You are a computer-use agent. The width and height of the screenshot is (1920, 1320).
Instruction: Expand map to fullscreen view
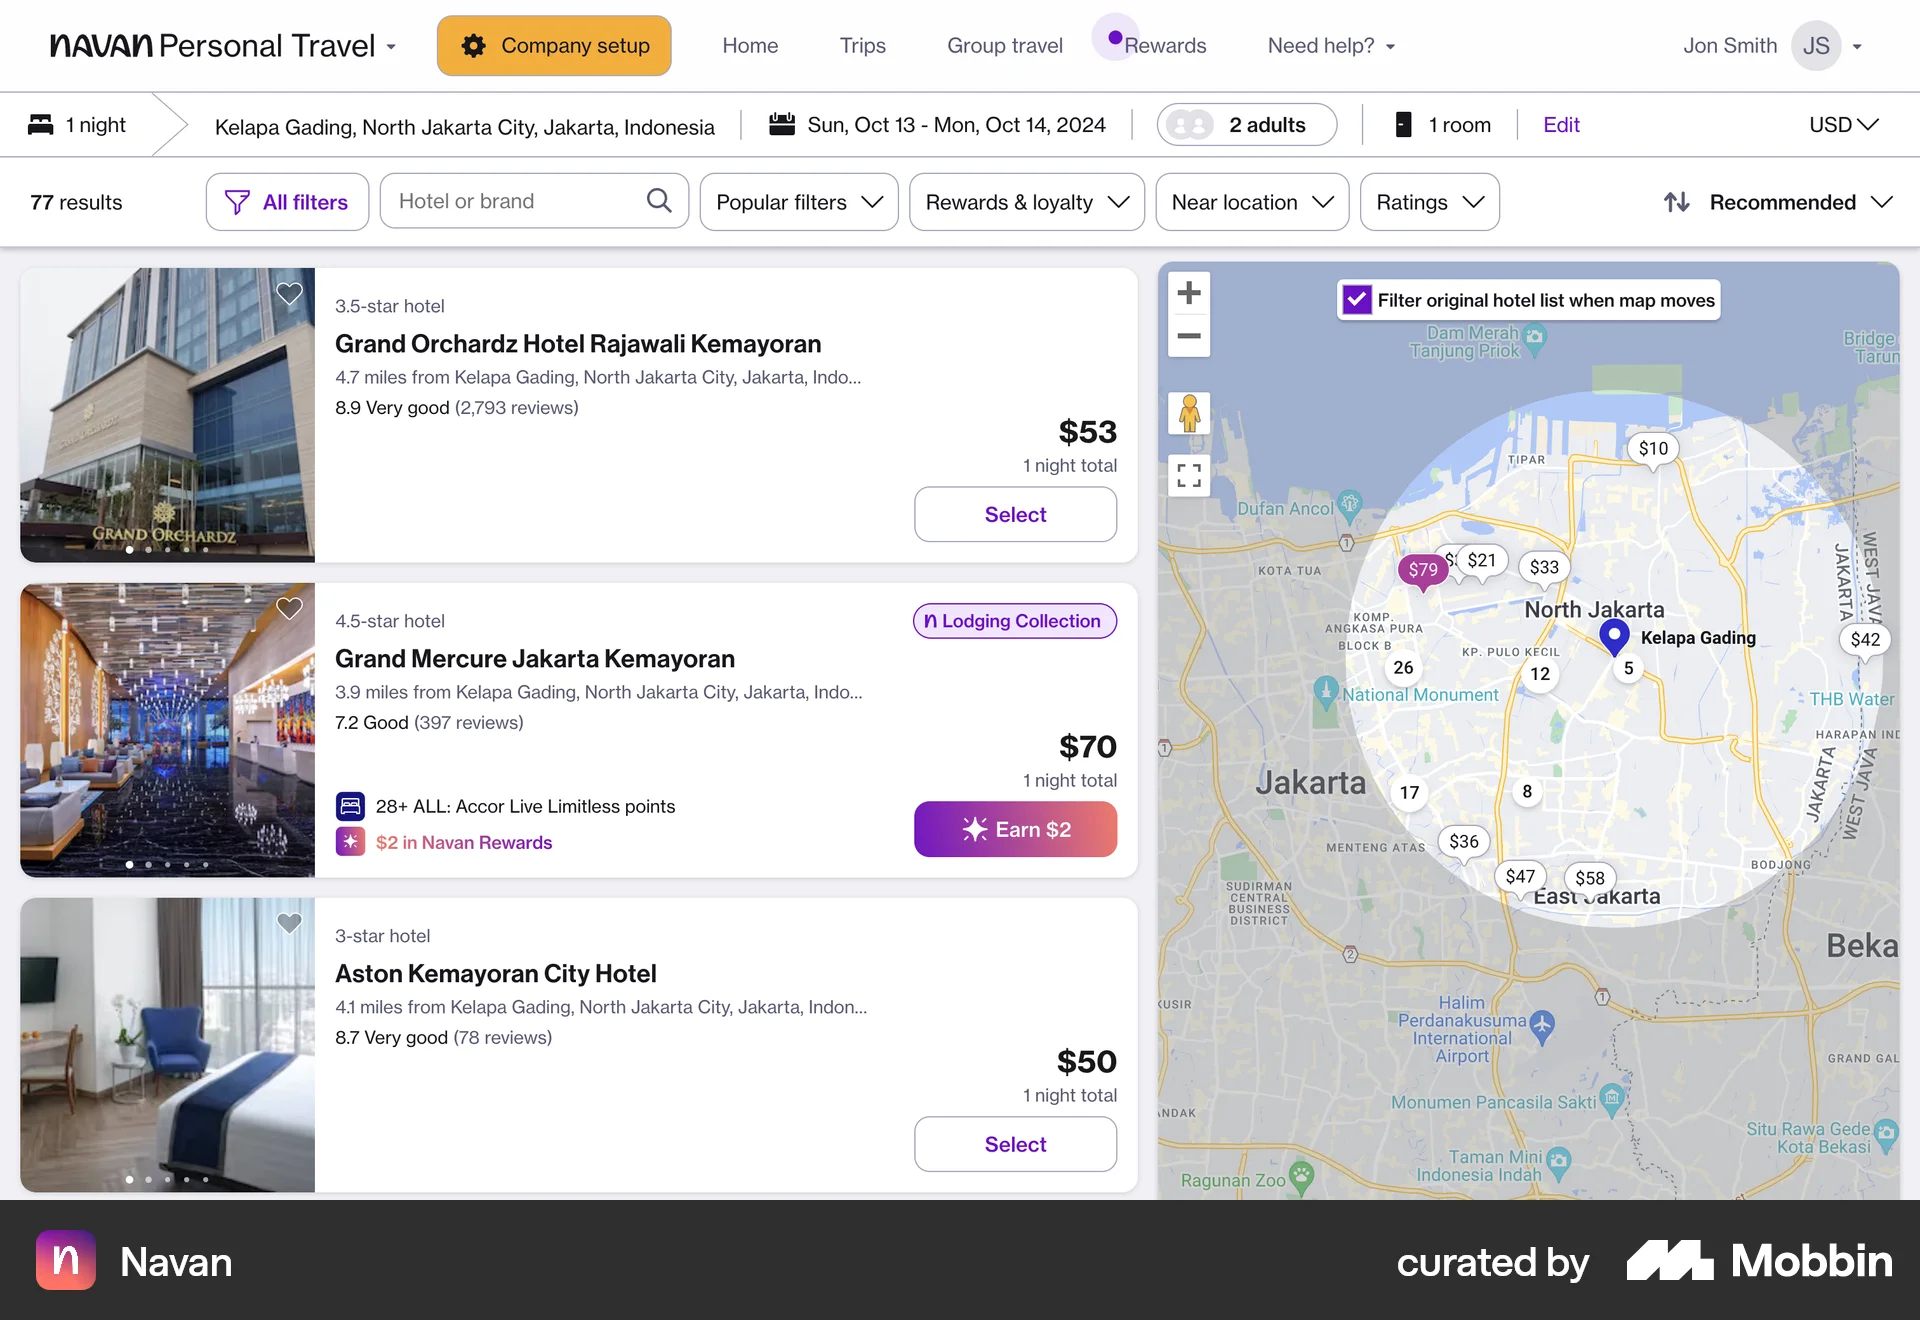pos(1189,475)
